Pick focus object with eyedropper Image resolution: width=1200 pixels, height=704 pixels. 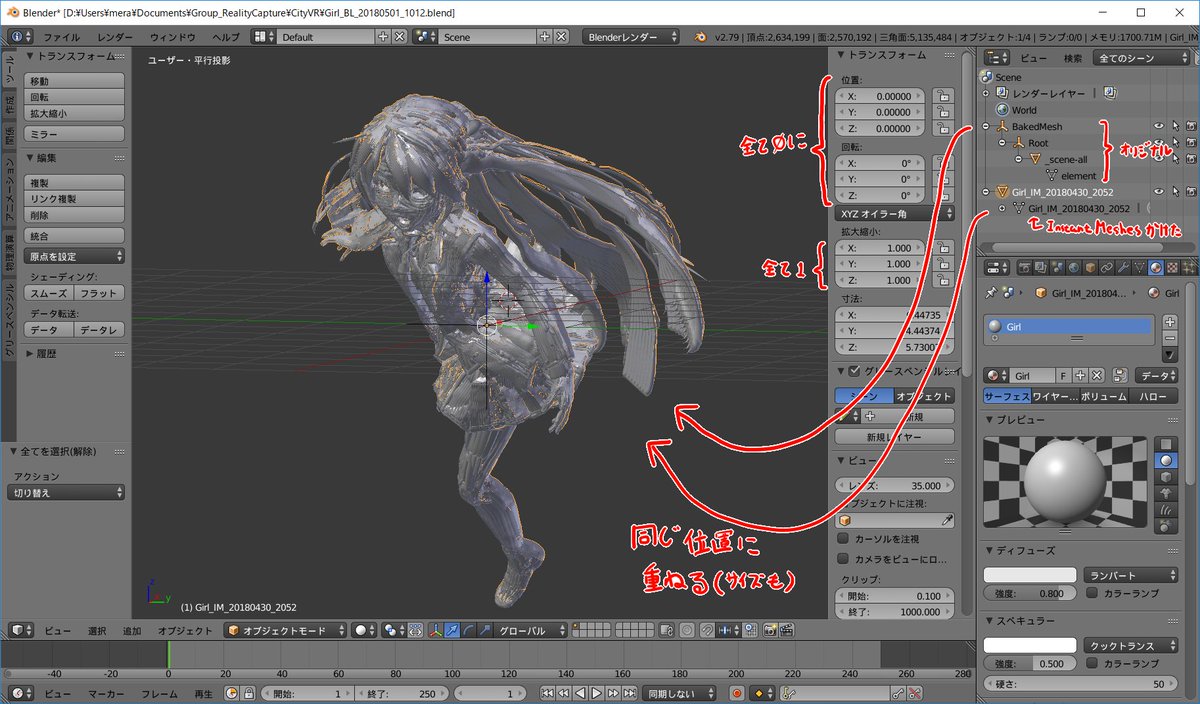tap(947, 520)
